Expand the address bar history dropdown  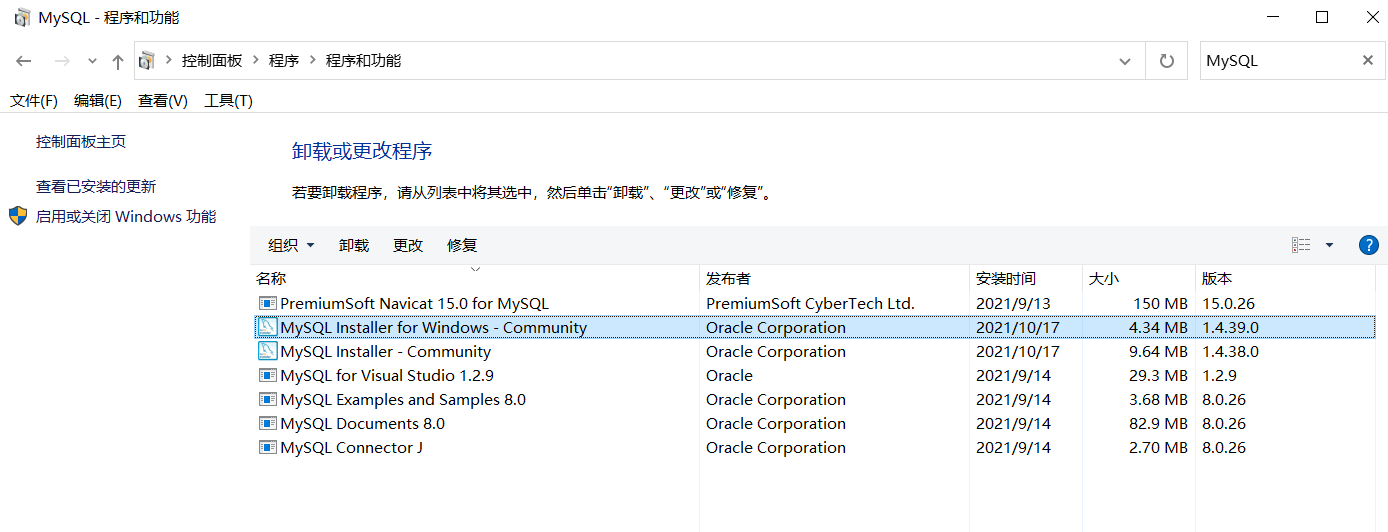pos(1125,61)
